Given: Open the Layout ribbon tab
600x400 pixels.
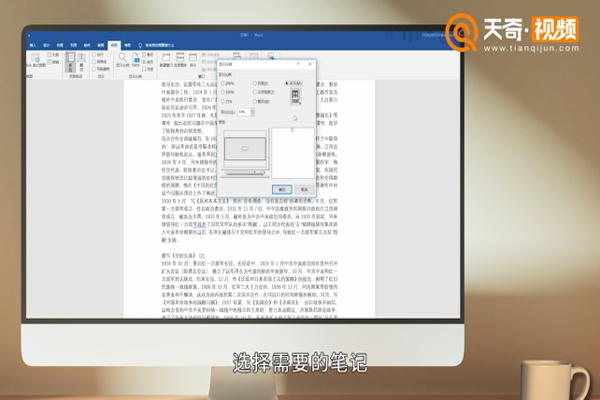Looking at the screenshot, I should (x=60, y=45).
